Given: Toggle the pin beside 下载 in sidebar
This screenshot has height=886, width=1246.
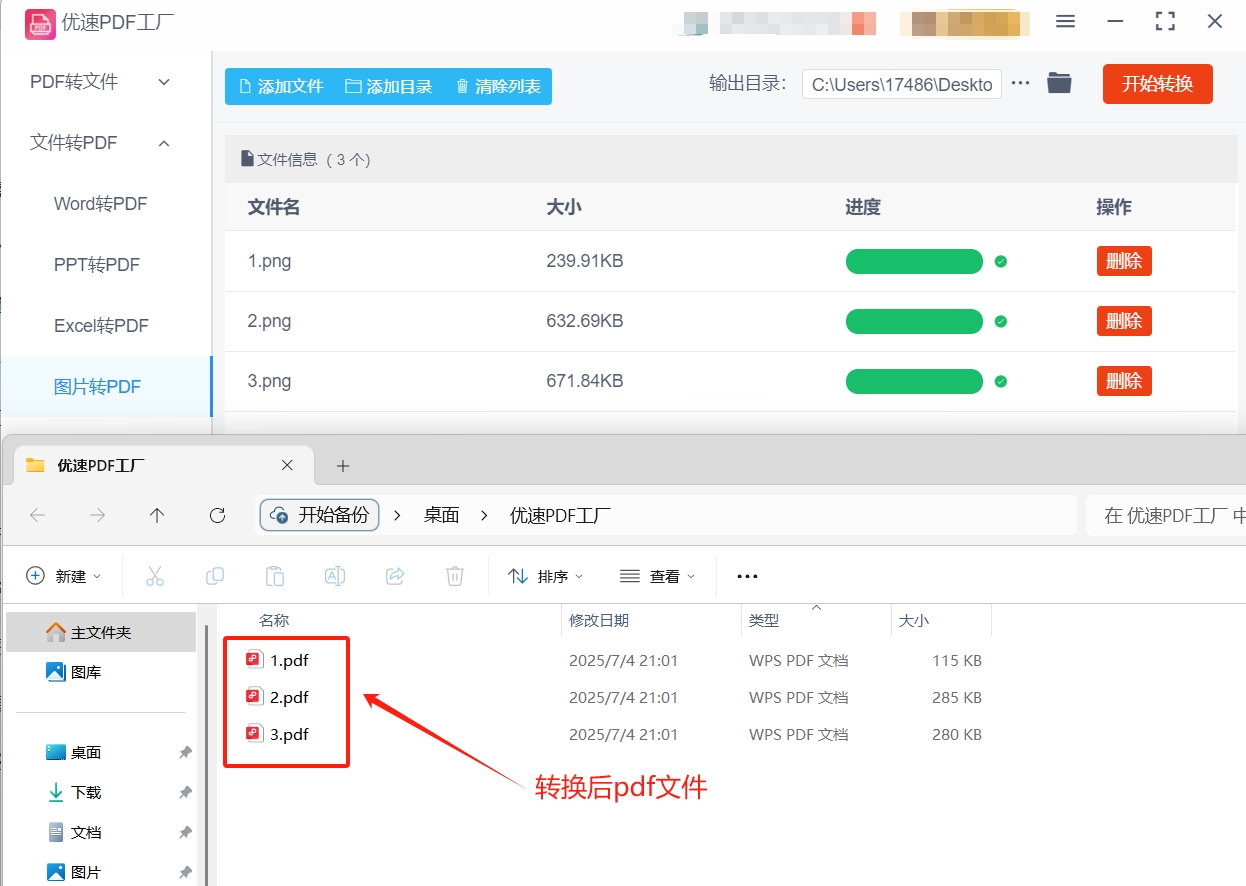Looking at the screenshot, I should click(x=184, y=792).
